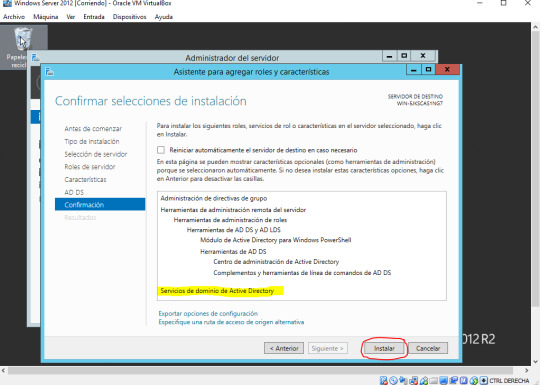Open the Ver menu
The width and height of the screenshot is (540, 385).
pyautogui.click(x=71, y=17)
